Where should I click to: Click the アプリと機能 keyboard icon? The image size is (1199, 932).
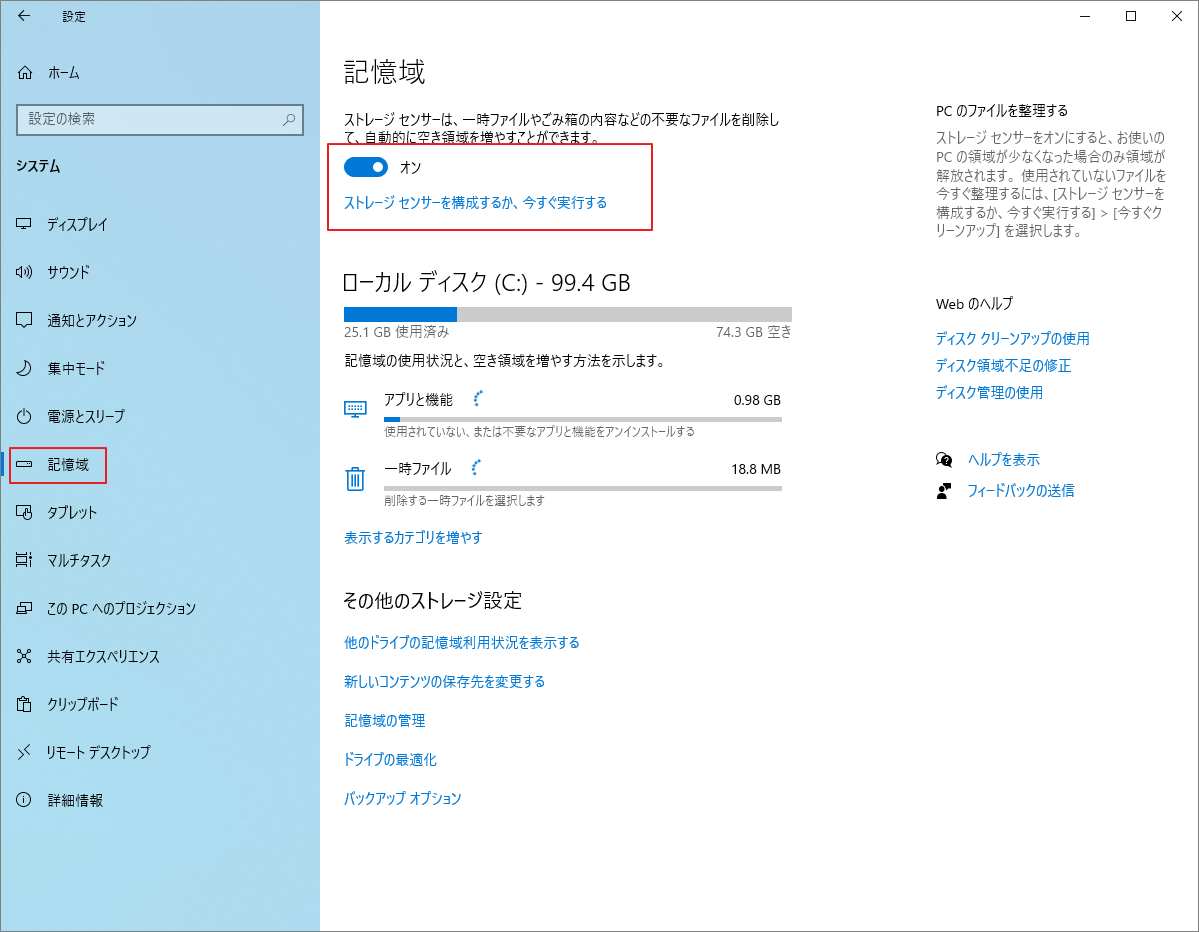coord(355,409)
